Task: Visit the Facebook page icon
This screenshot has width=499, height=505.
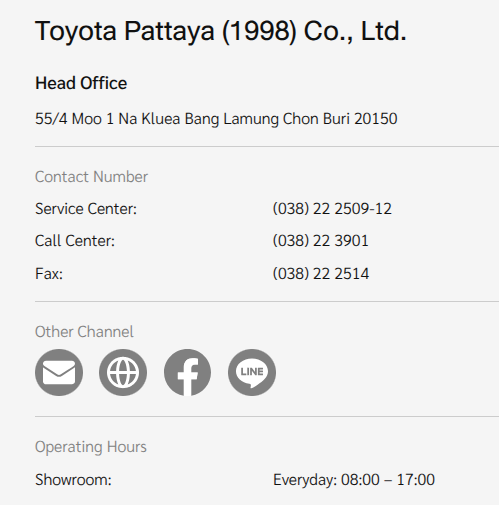Action: point(187,372)
